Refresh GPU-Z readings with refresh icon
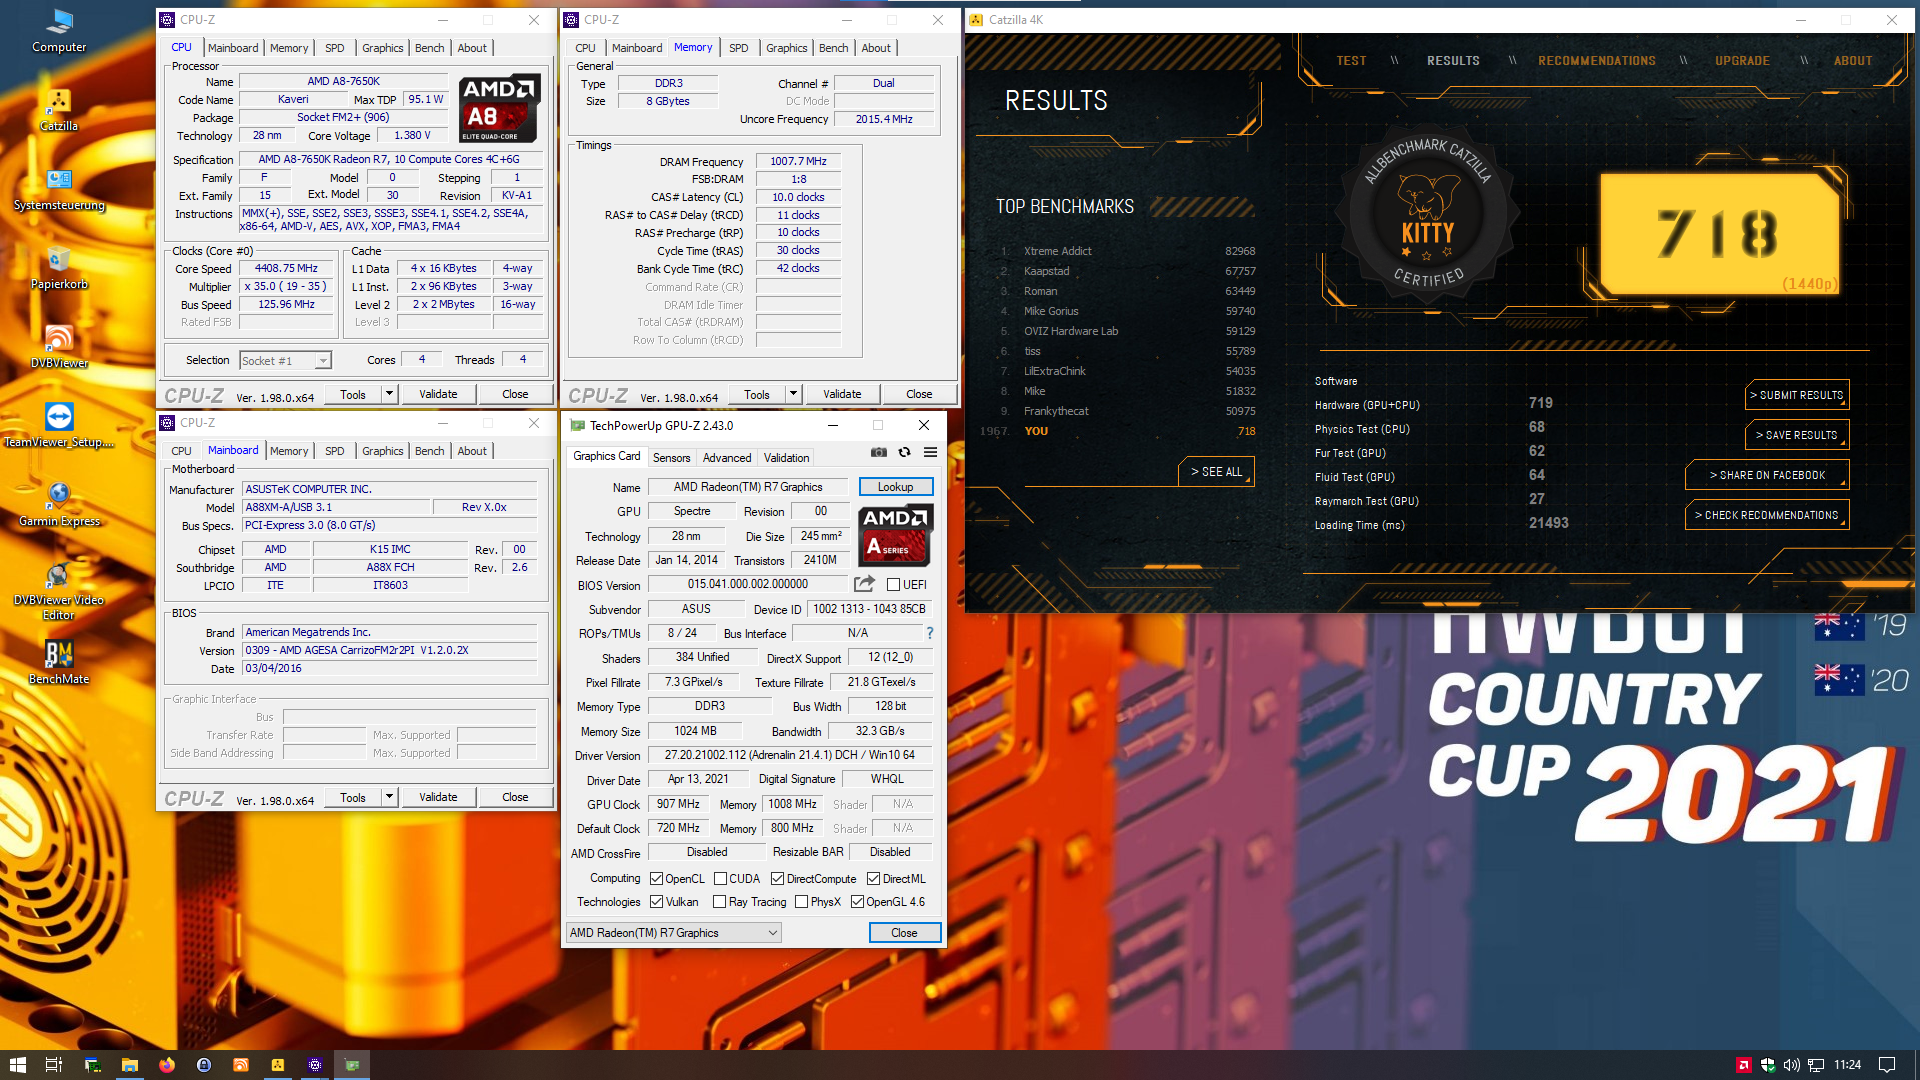1920x1080 pixels. pyautogui.click(x=904, y=452)
